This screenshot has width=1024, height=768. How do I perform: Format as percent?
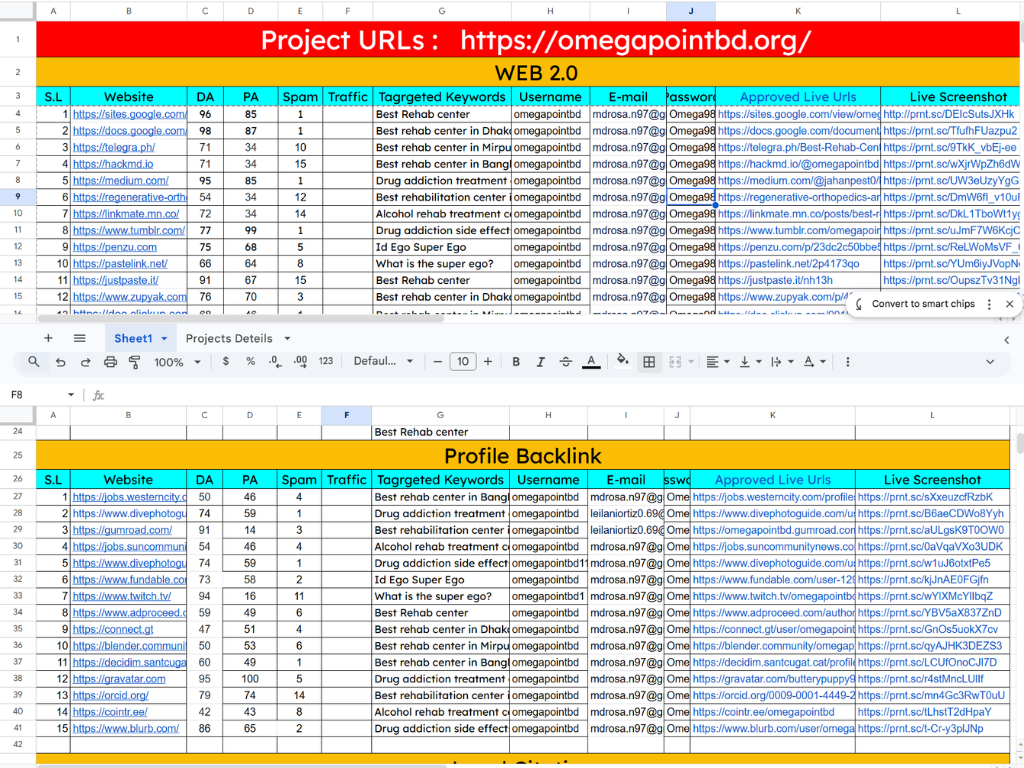(x=250, y=361)
